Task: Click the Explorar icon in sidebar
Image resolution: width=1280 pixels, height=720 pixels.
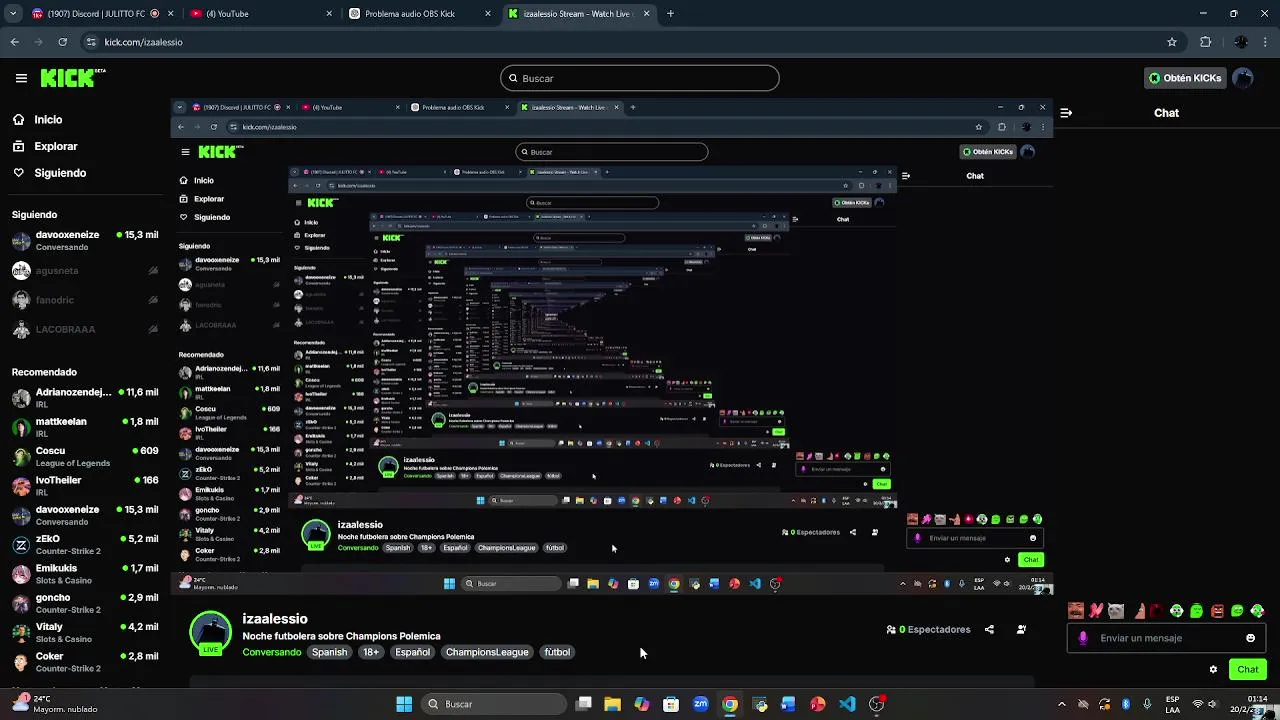Action: coord(18,146)
